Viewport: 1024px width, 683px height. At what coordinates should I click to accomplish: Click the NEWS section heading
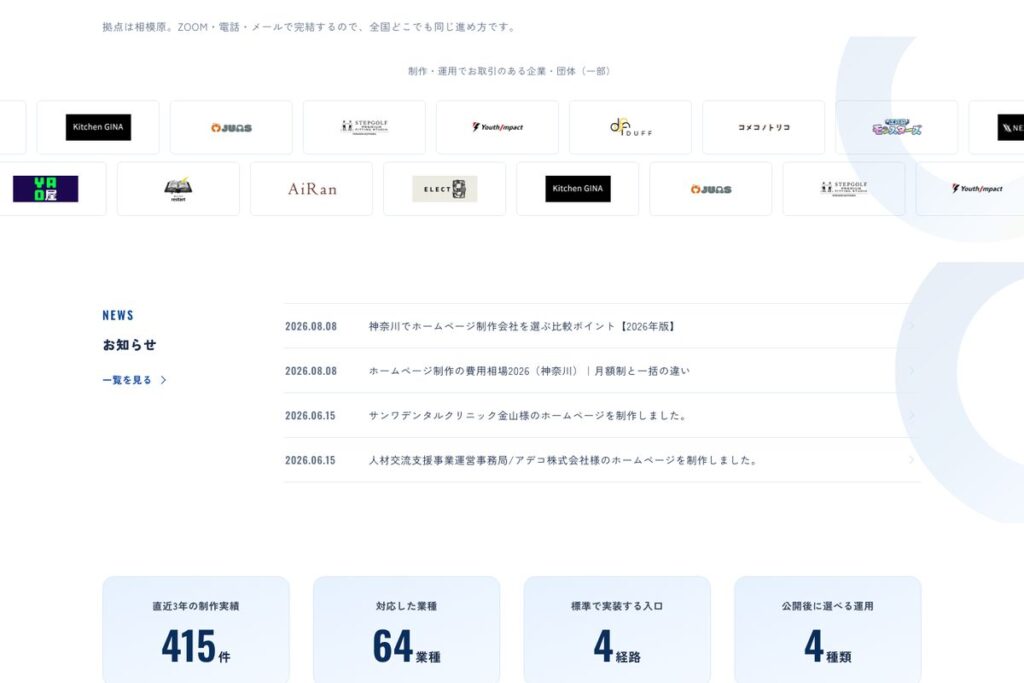pyautogui.click(x=118, y=315)
